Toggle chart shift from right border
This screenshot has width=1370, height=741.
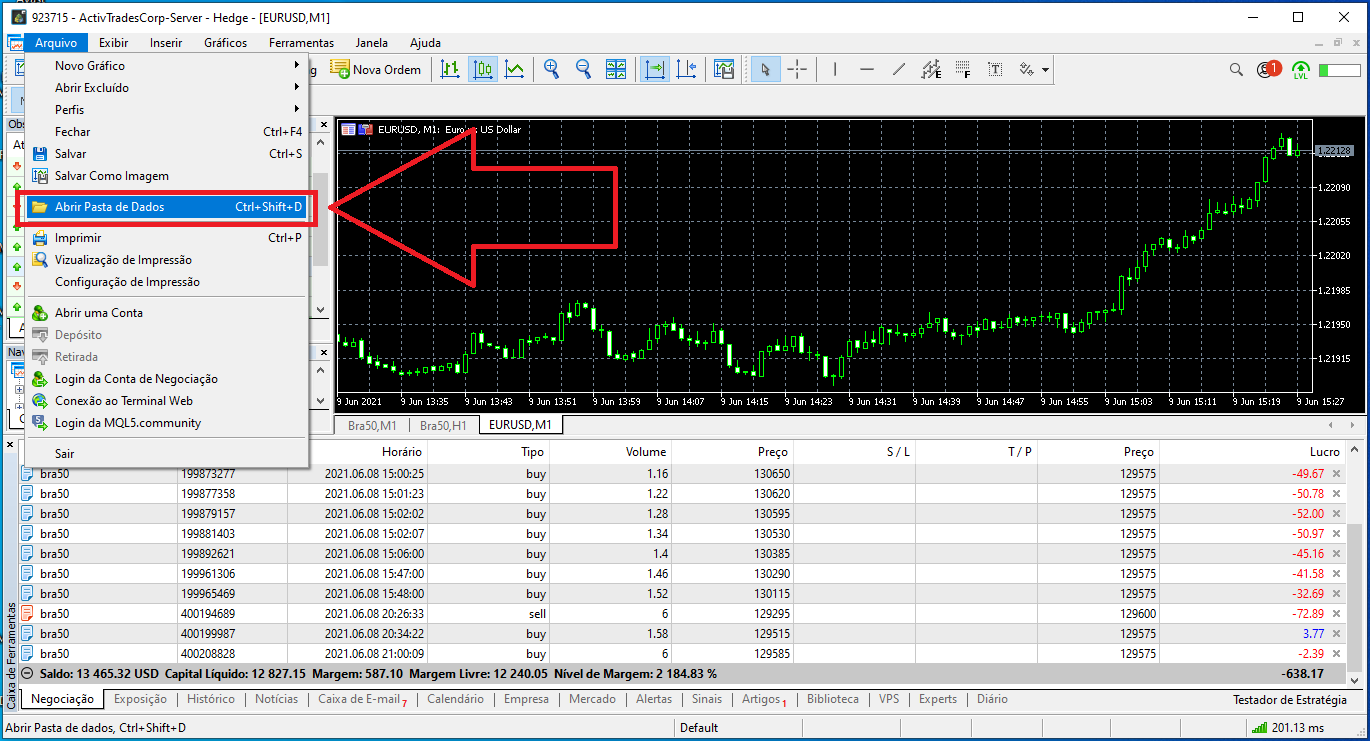(687, 70)
